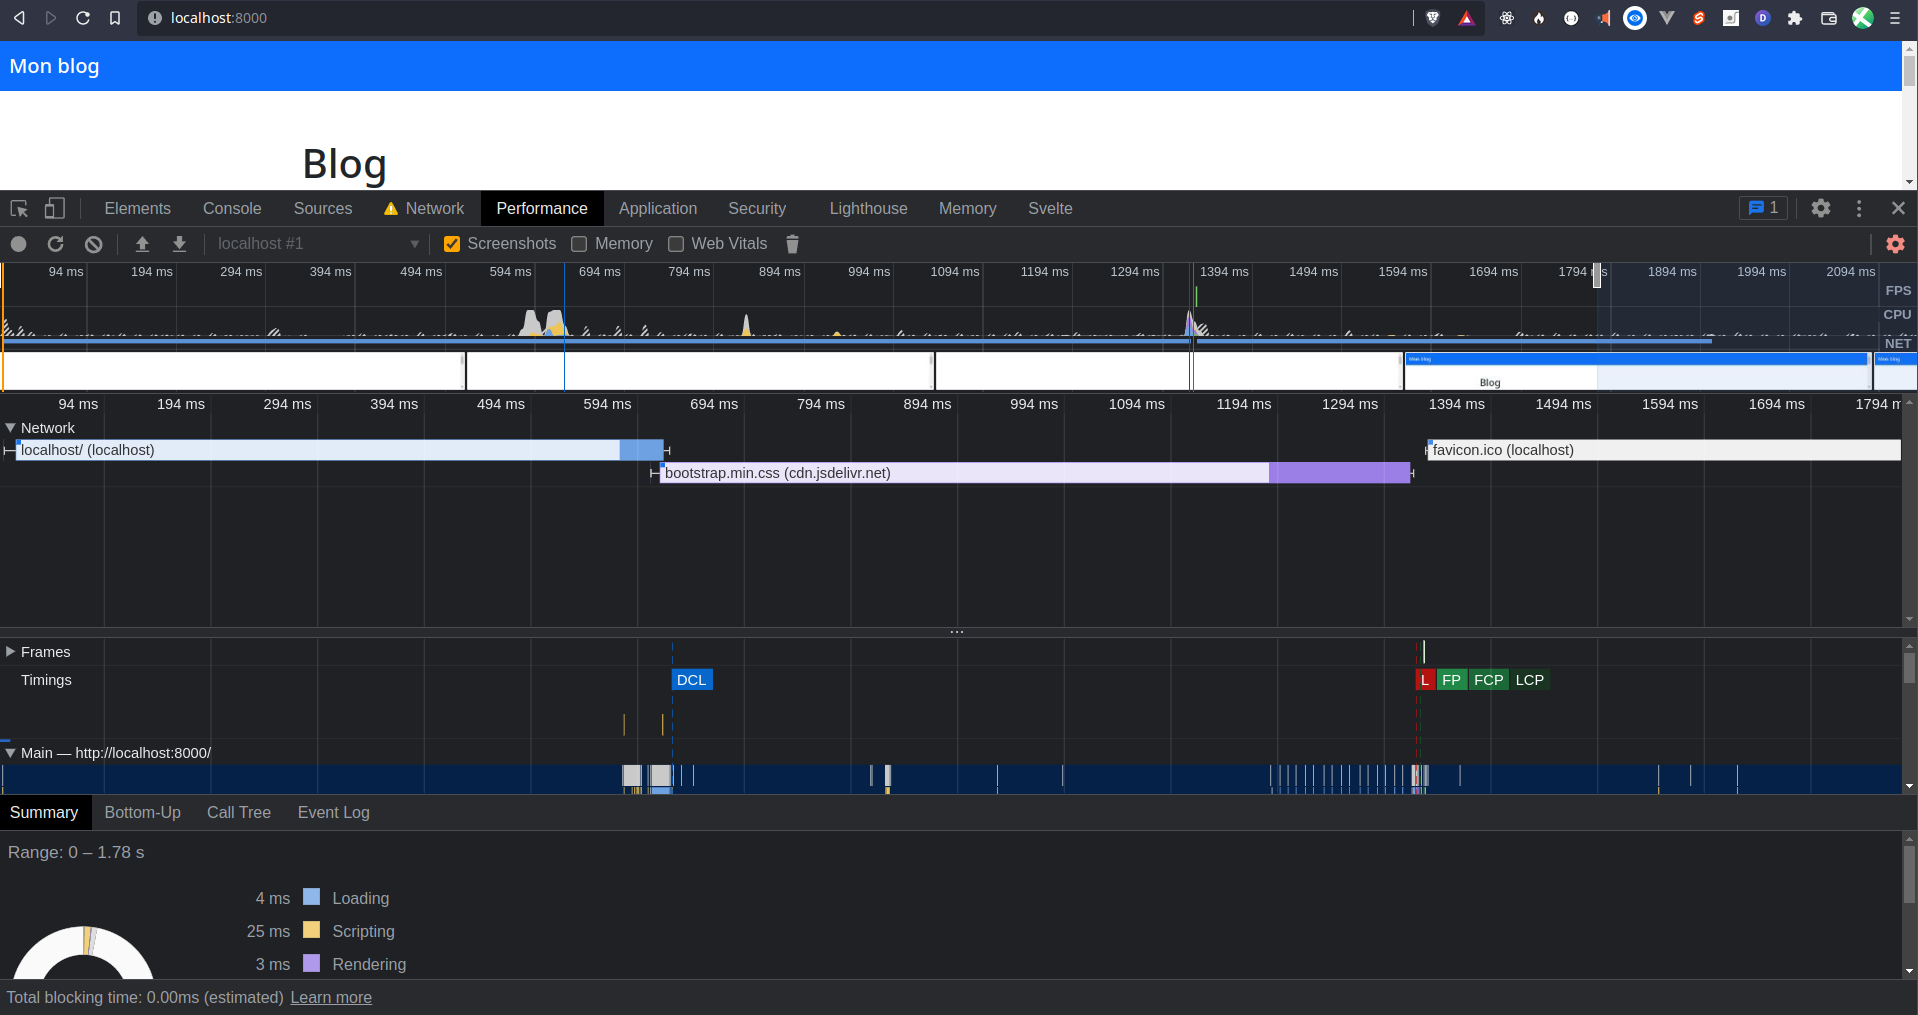
Task: Go back in browser history
Action: click(19, 18)
